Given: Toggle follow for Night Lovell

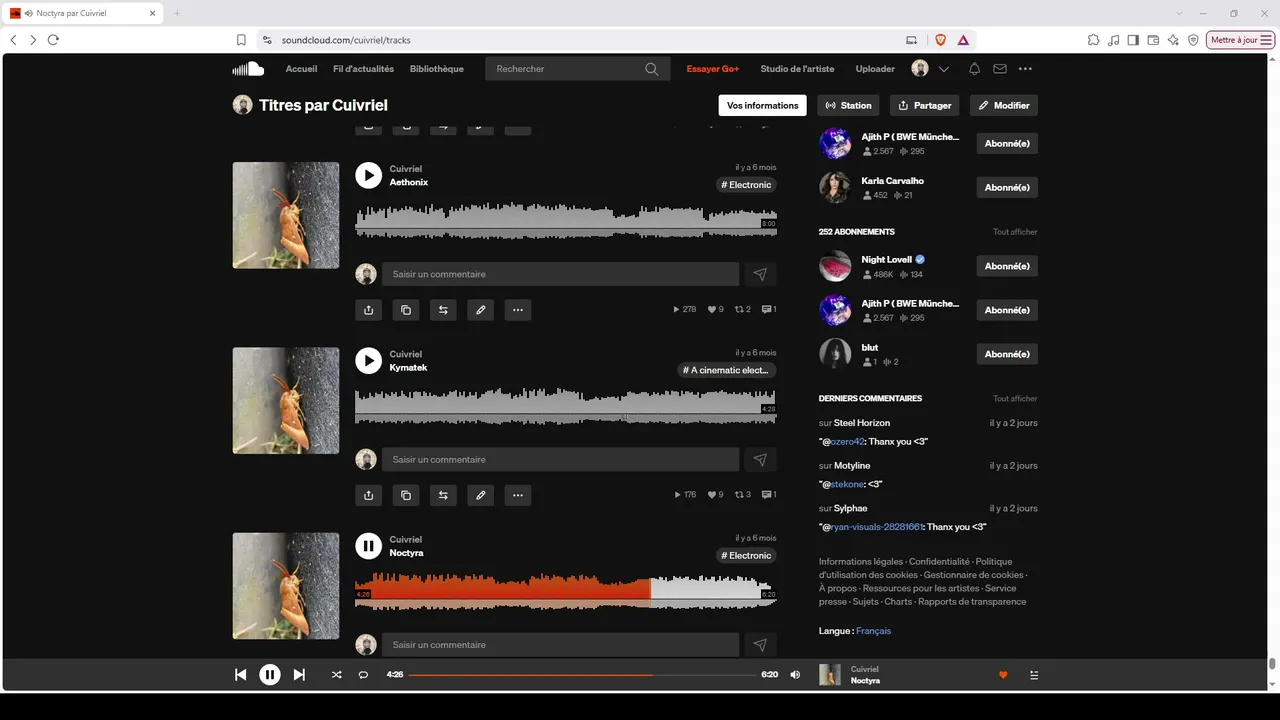Looking at the screenshot, I should 1007,266.
